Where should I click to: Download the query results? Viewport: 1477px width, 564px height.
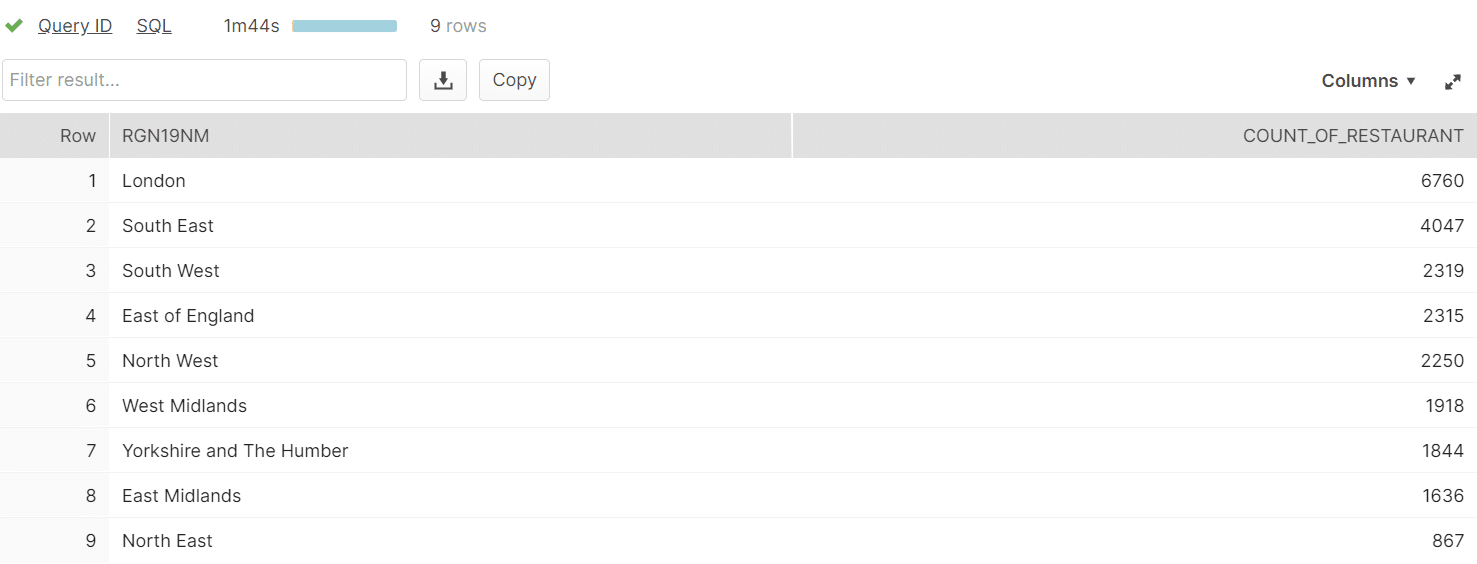(443, 80)
